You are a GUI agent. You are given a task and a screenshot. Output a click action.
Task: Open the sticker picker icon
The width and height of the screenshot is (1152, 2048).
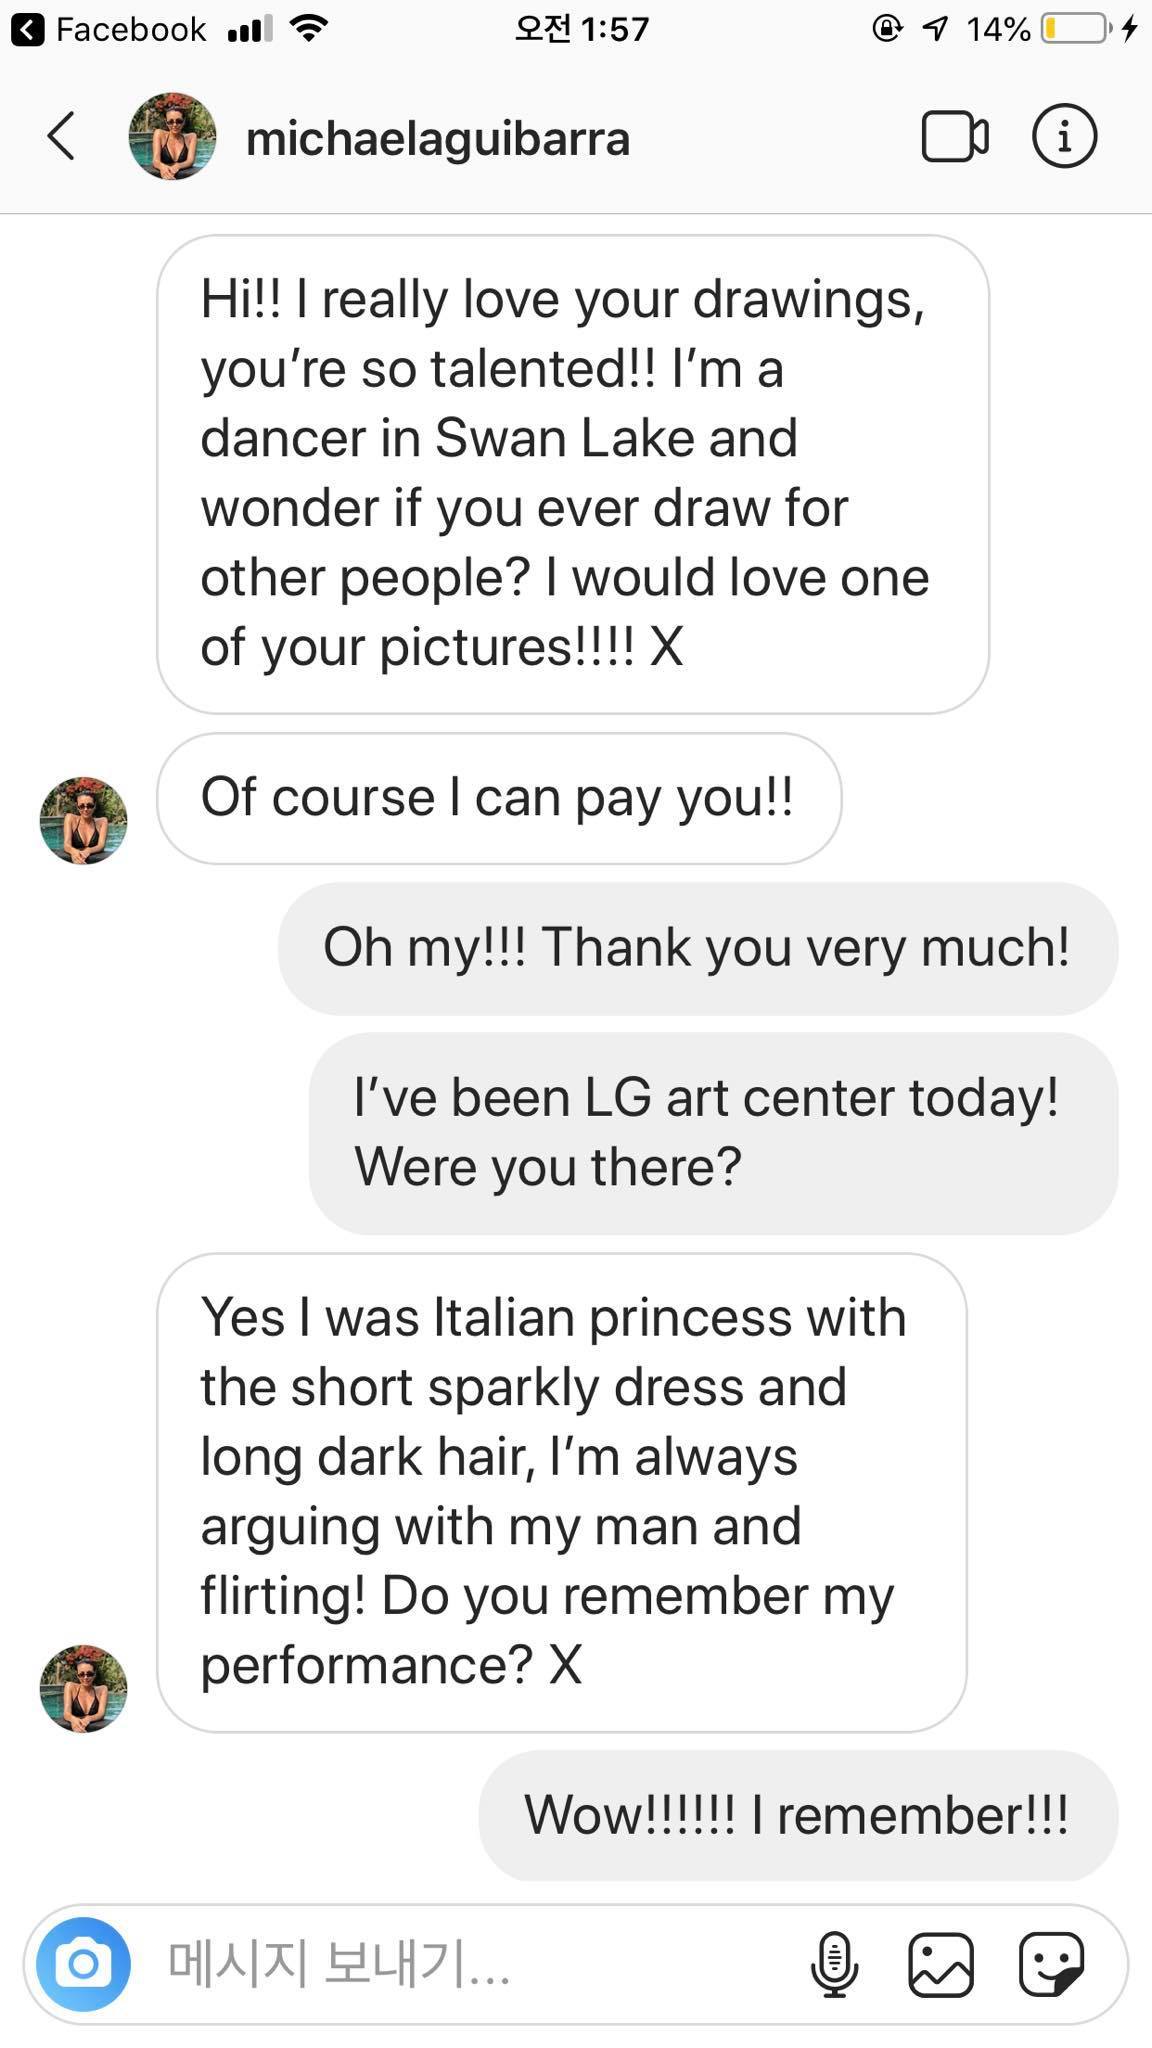coord(1051,1965)
